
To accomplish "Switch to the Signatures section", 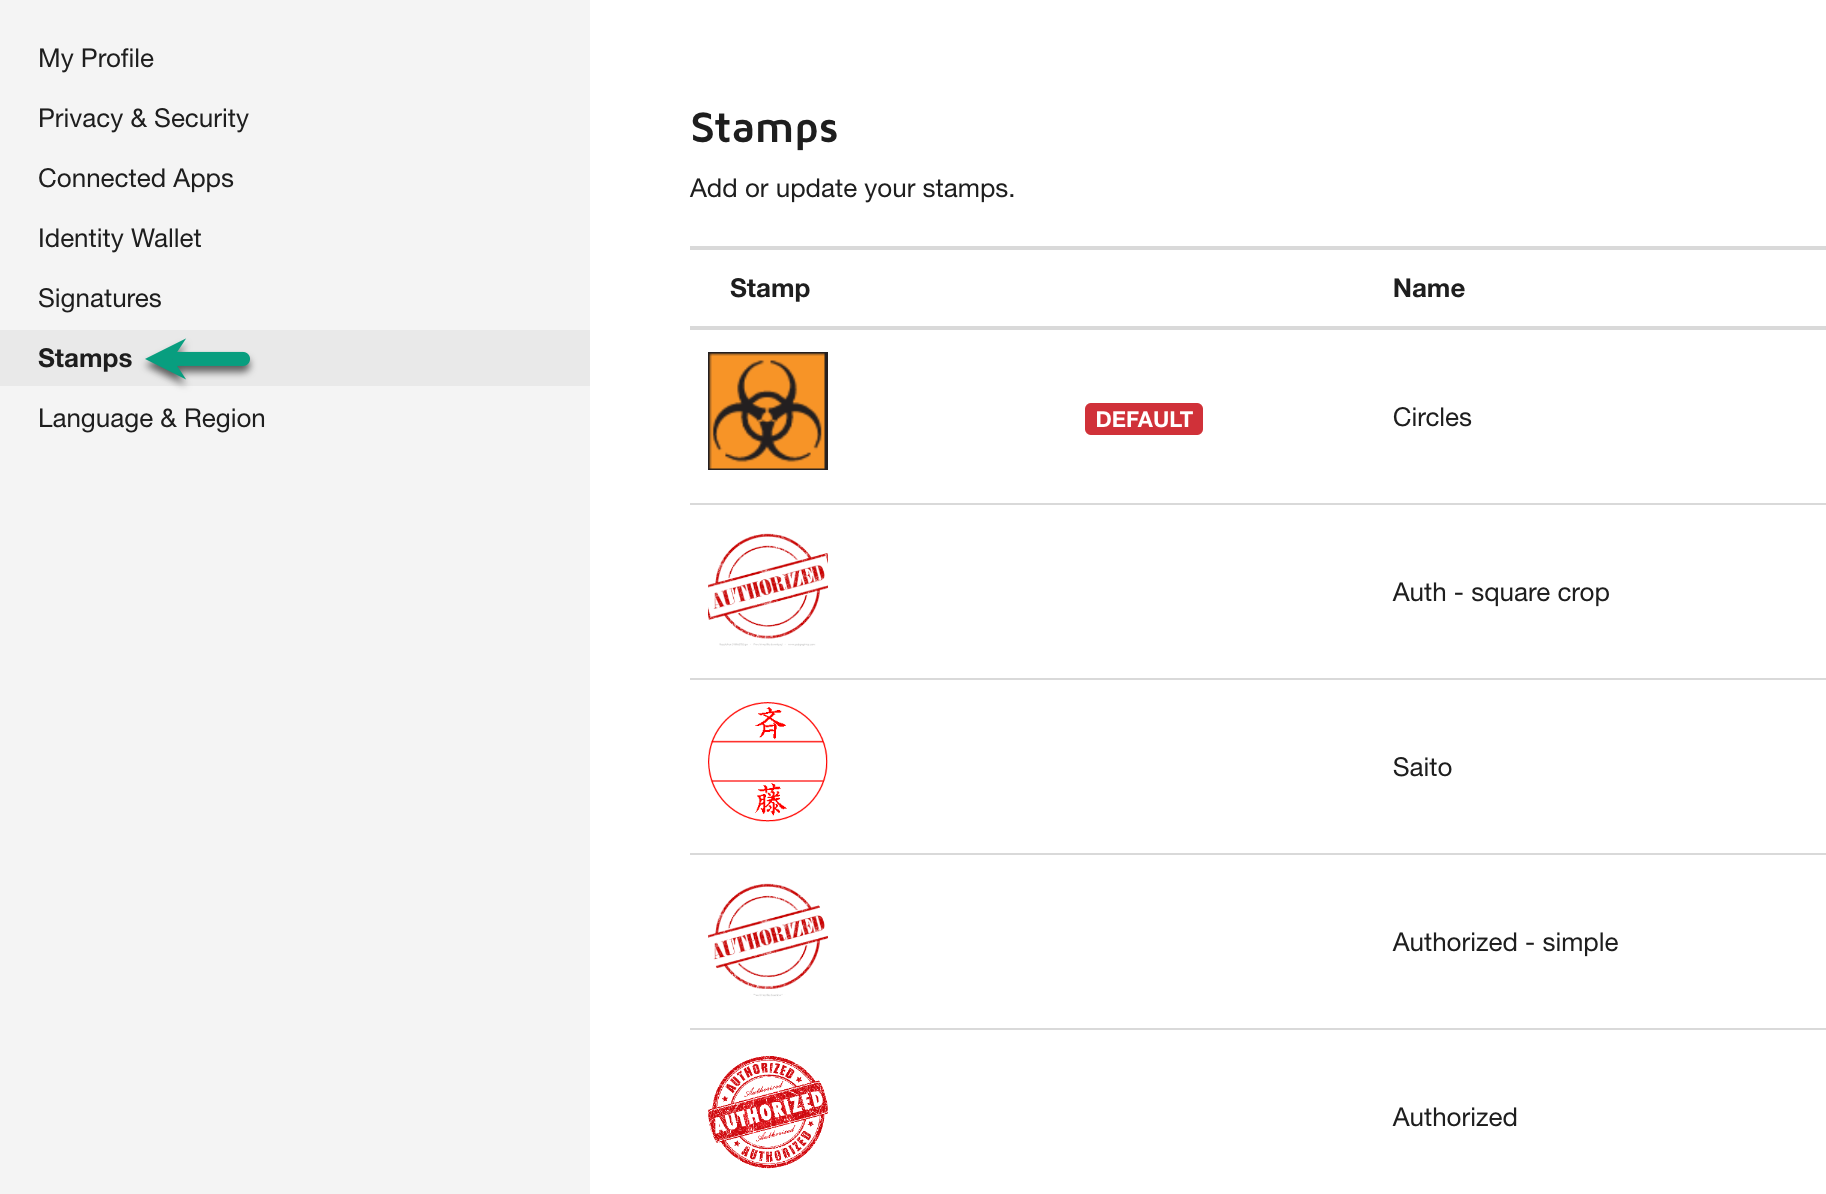I will coord(99,298).
